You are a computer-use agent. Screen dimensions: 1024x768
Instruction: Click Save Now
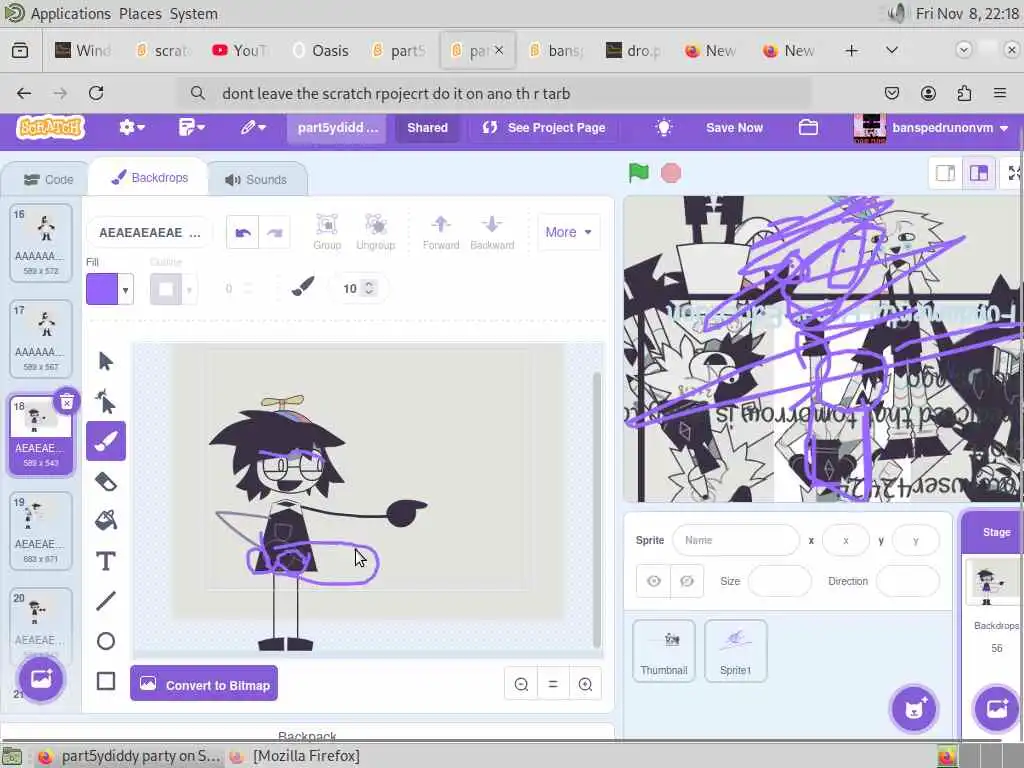pyautogui.click(x=734, y=127)
